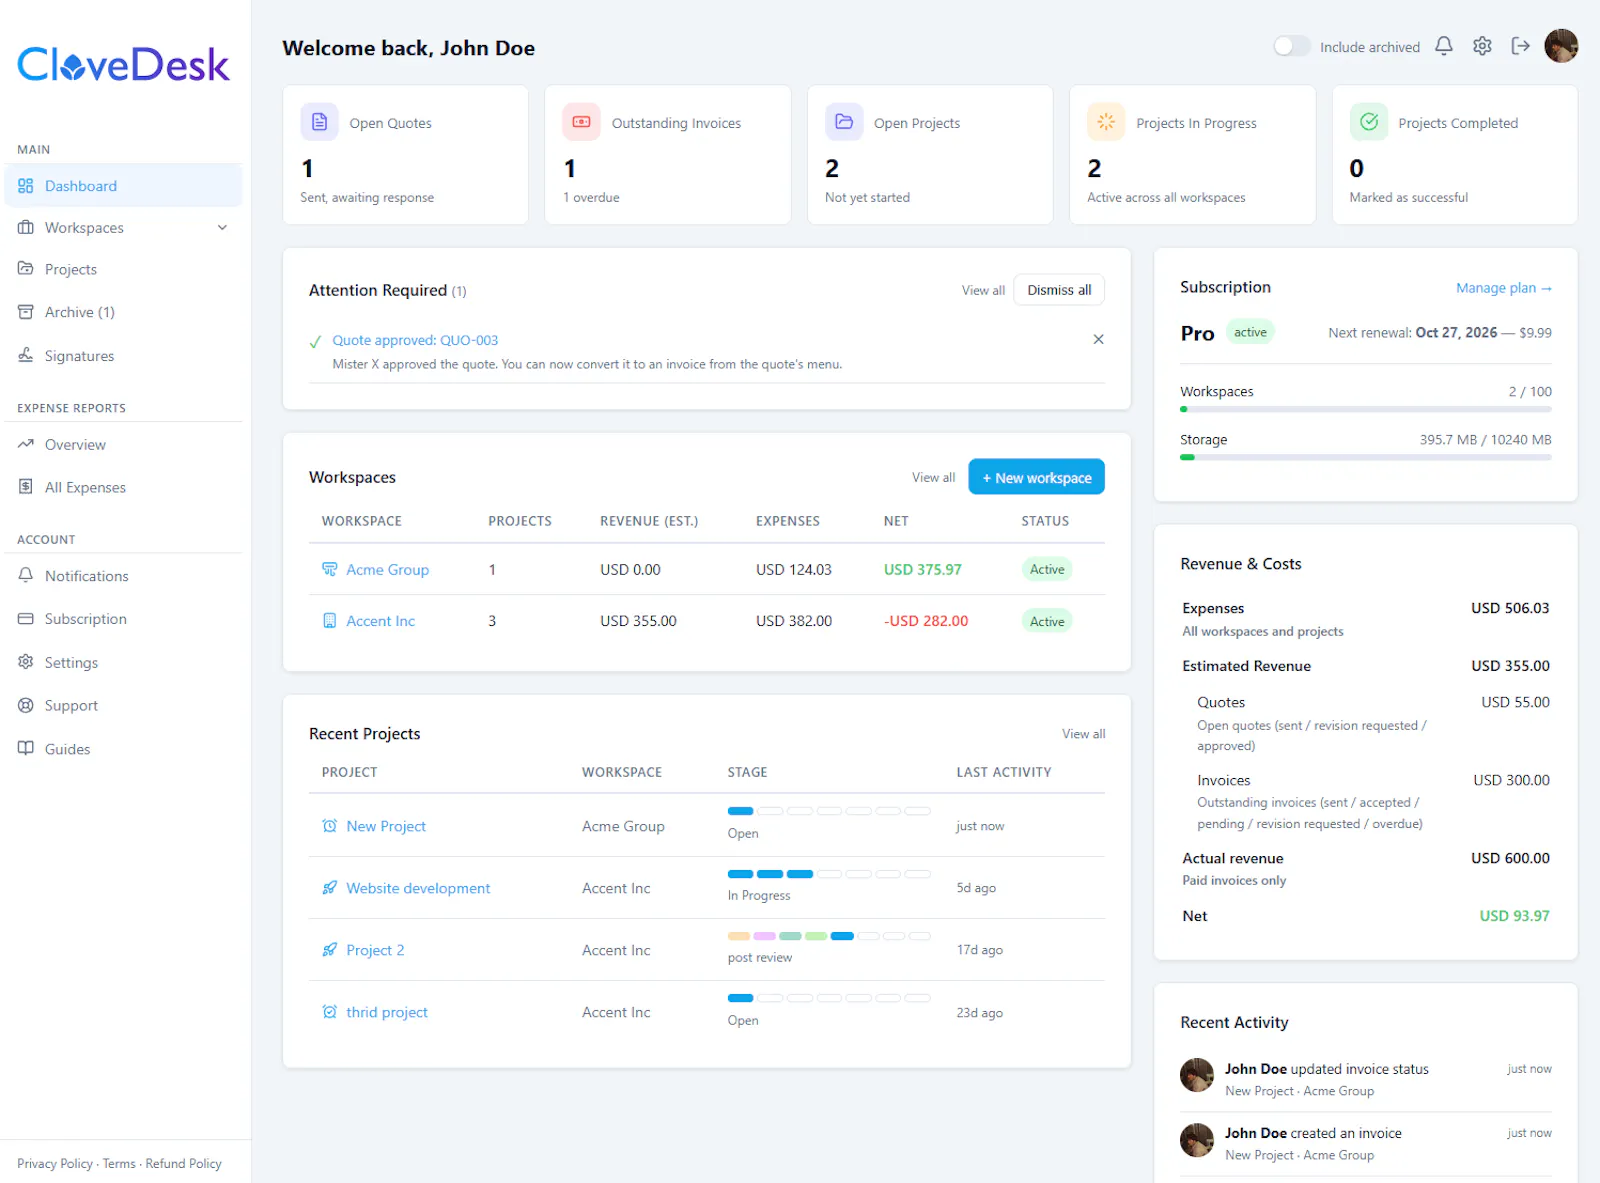This screenshot has width=1600, height=1183.
Task: Click the logout icon in the header
Action: pos(1521,46)
